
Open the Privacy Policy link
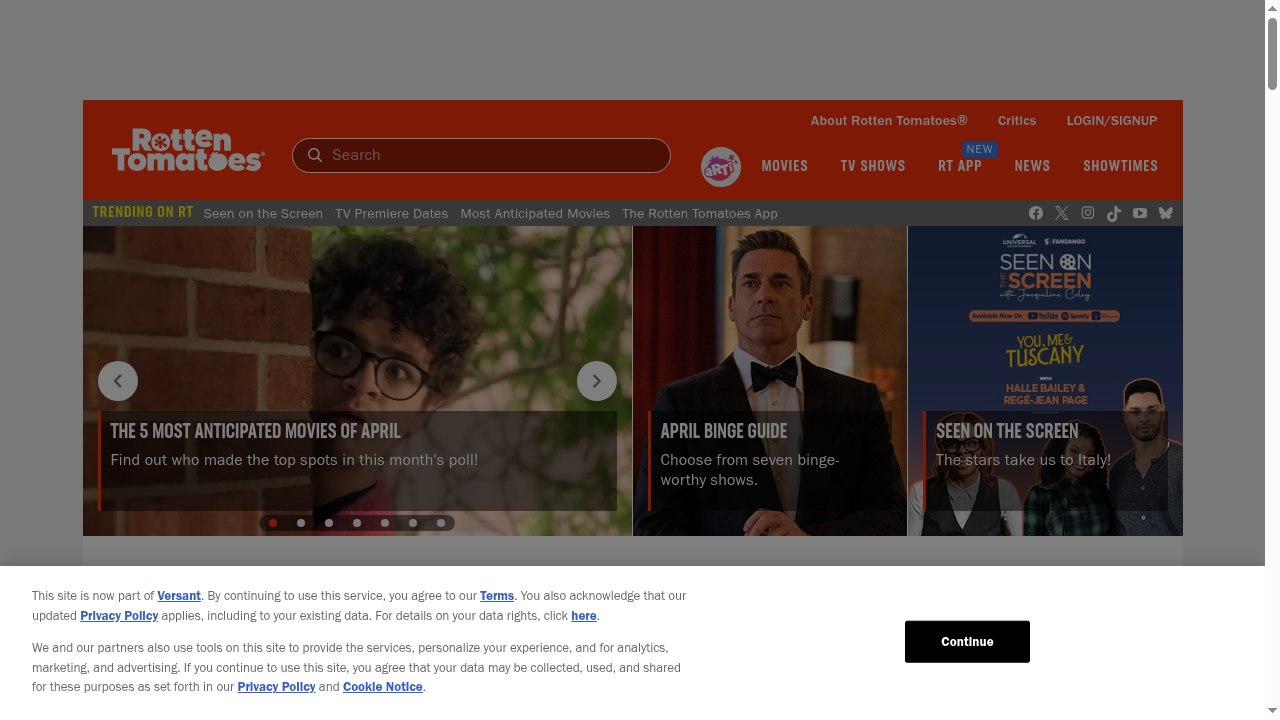(119, 615)
